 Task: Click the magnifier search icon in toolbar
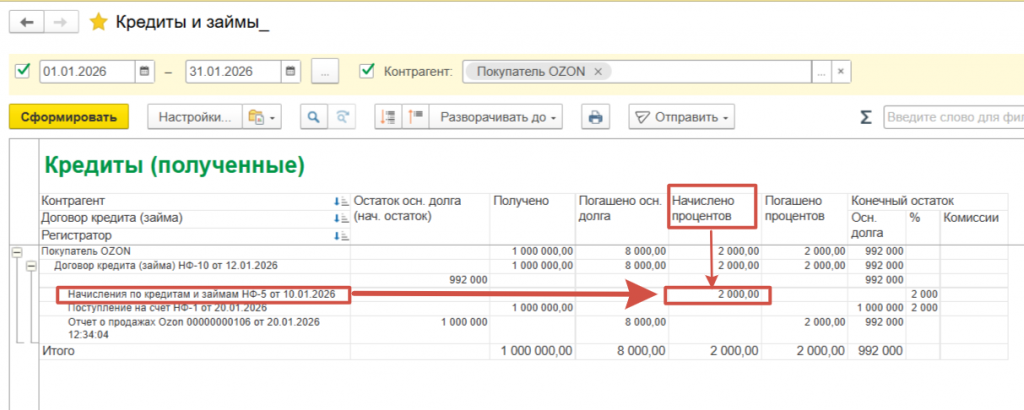[314, 117]
